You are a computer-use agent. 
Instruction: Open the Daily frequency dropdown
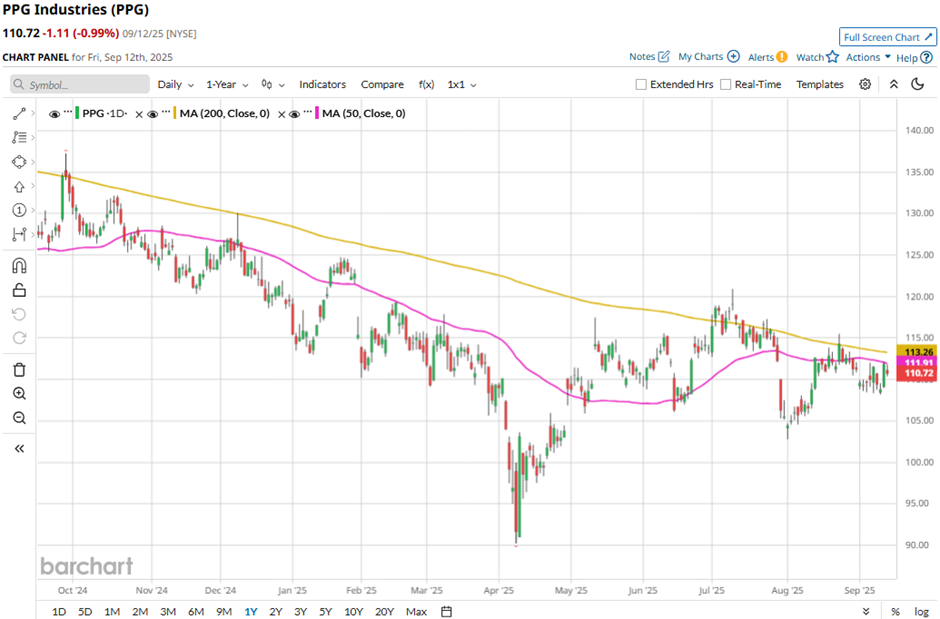(x=176, y=84)
